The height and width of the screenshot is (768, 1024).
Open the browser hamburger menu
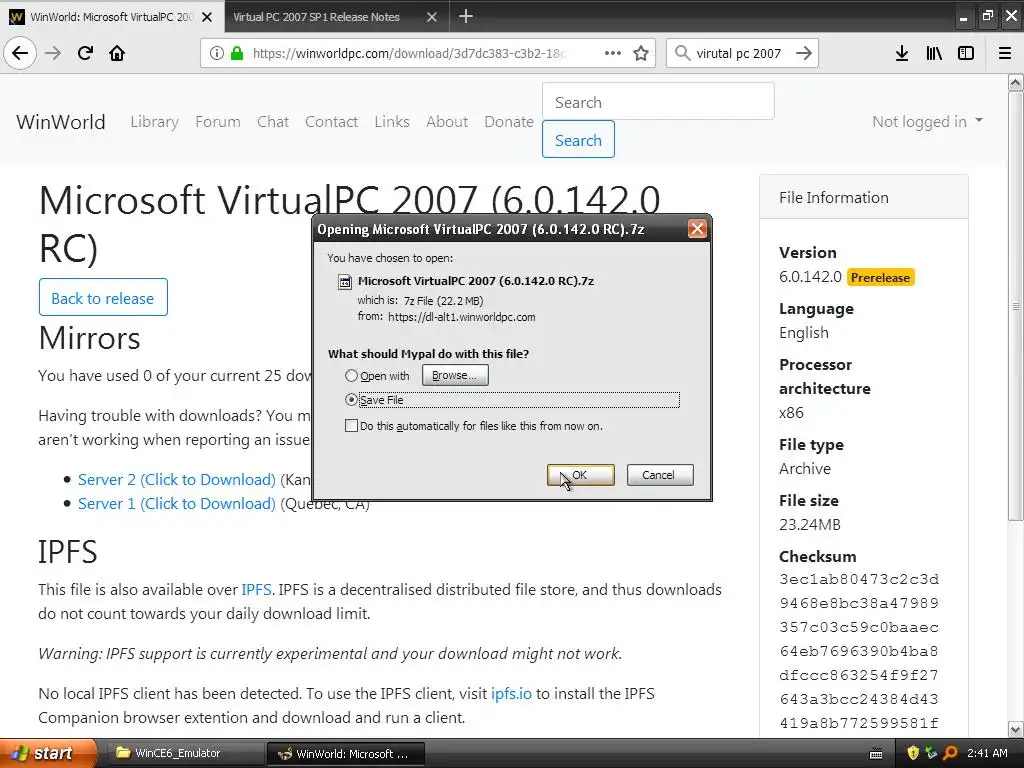tap(1005, 53)
